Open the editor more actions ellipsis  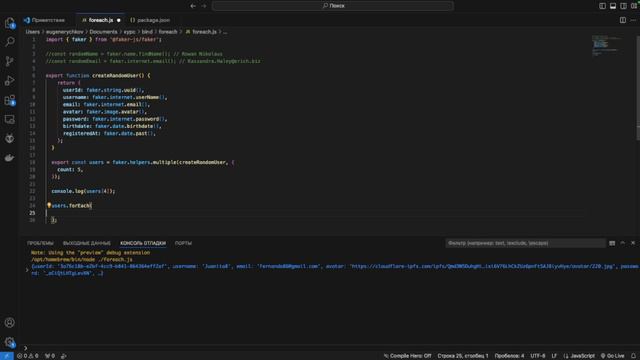click(633, 20)
